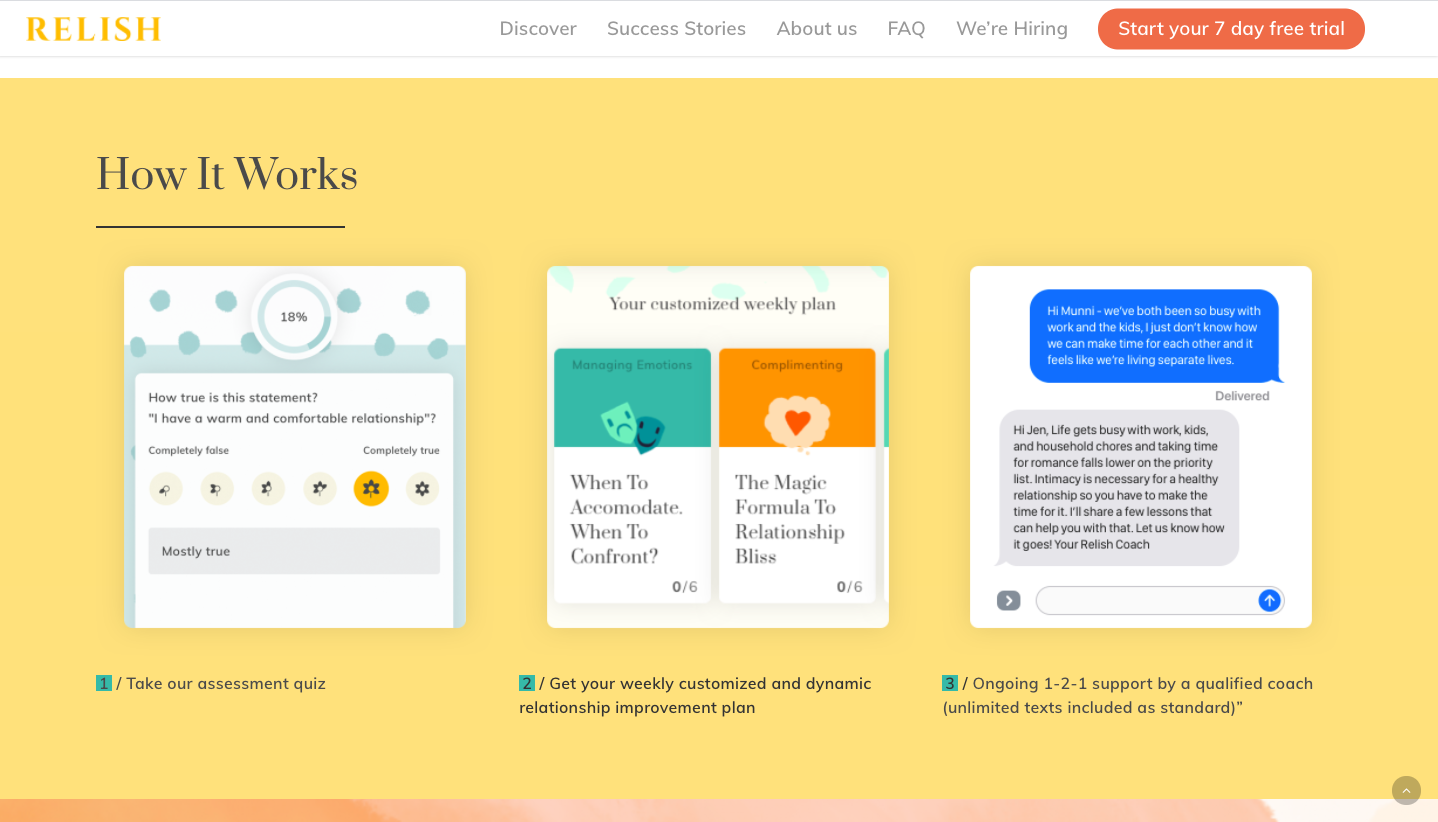Image resolution: width=1438 pixels, height=822 pixels.
Task: Click the Delivered status label
Action: click(x=1242, y=396)
